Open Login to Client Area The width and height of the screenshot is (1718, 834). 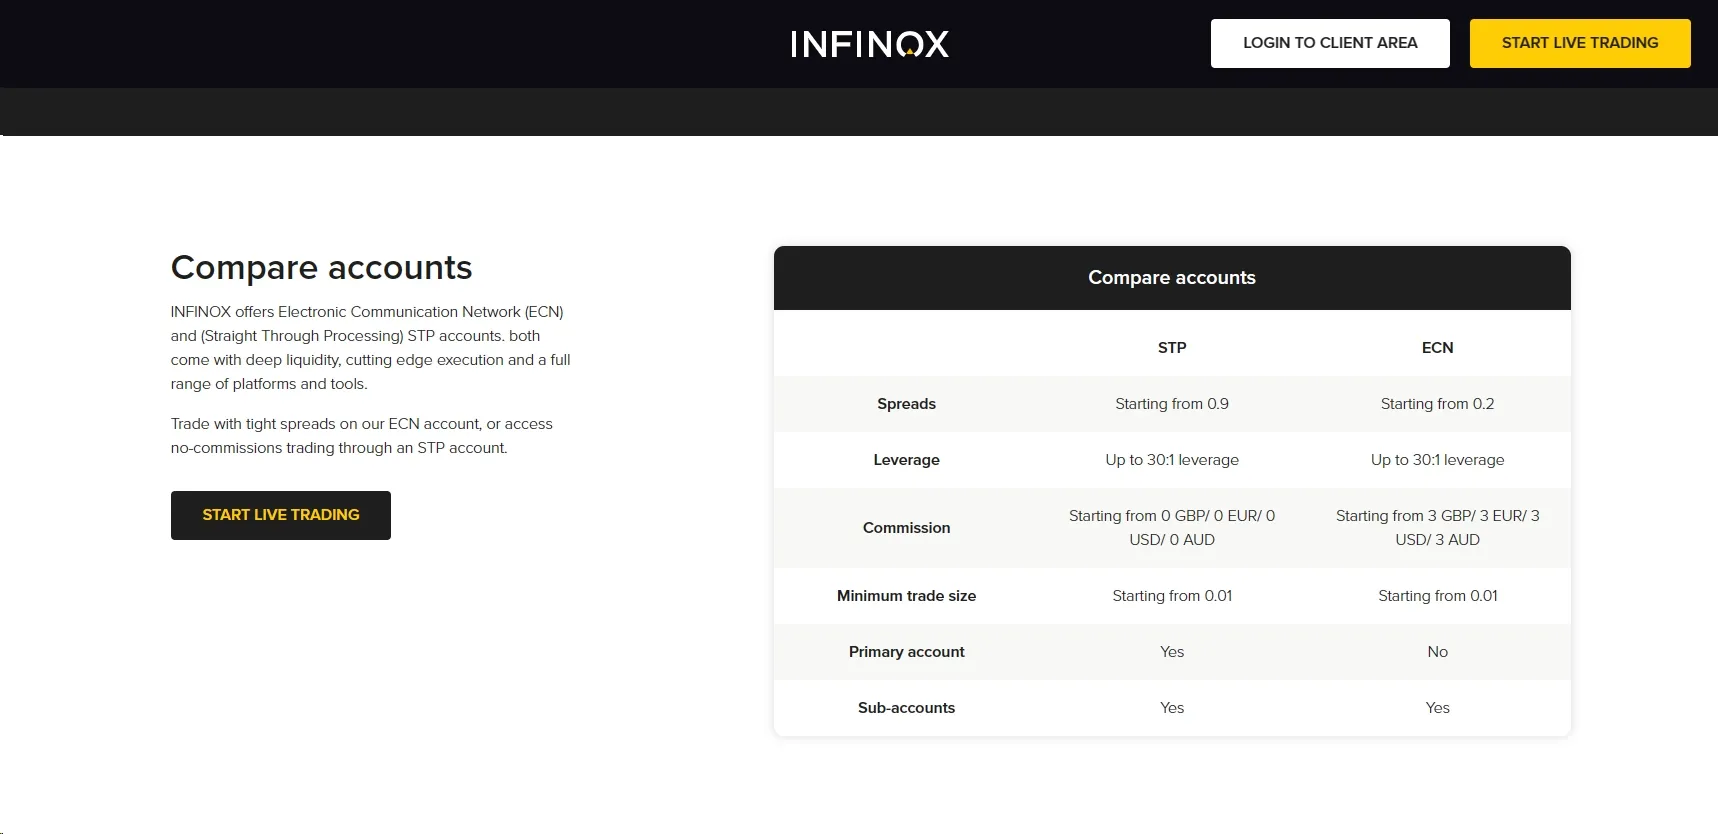pos(1330,43)
